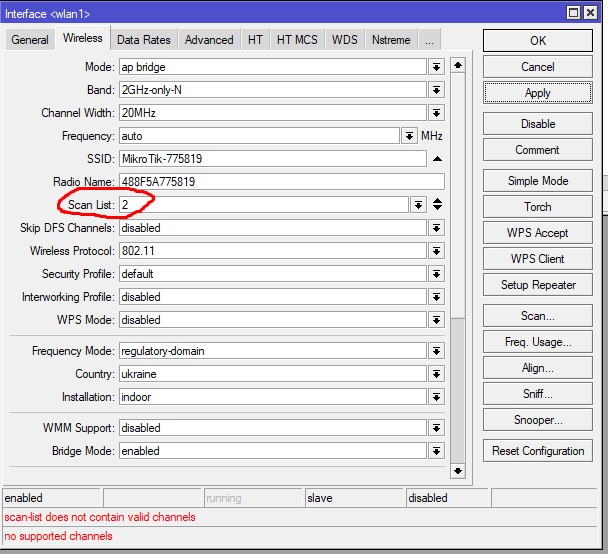
Task: Expand the Installation dropdown
Action: click(436, 397)
